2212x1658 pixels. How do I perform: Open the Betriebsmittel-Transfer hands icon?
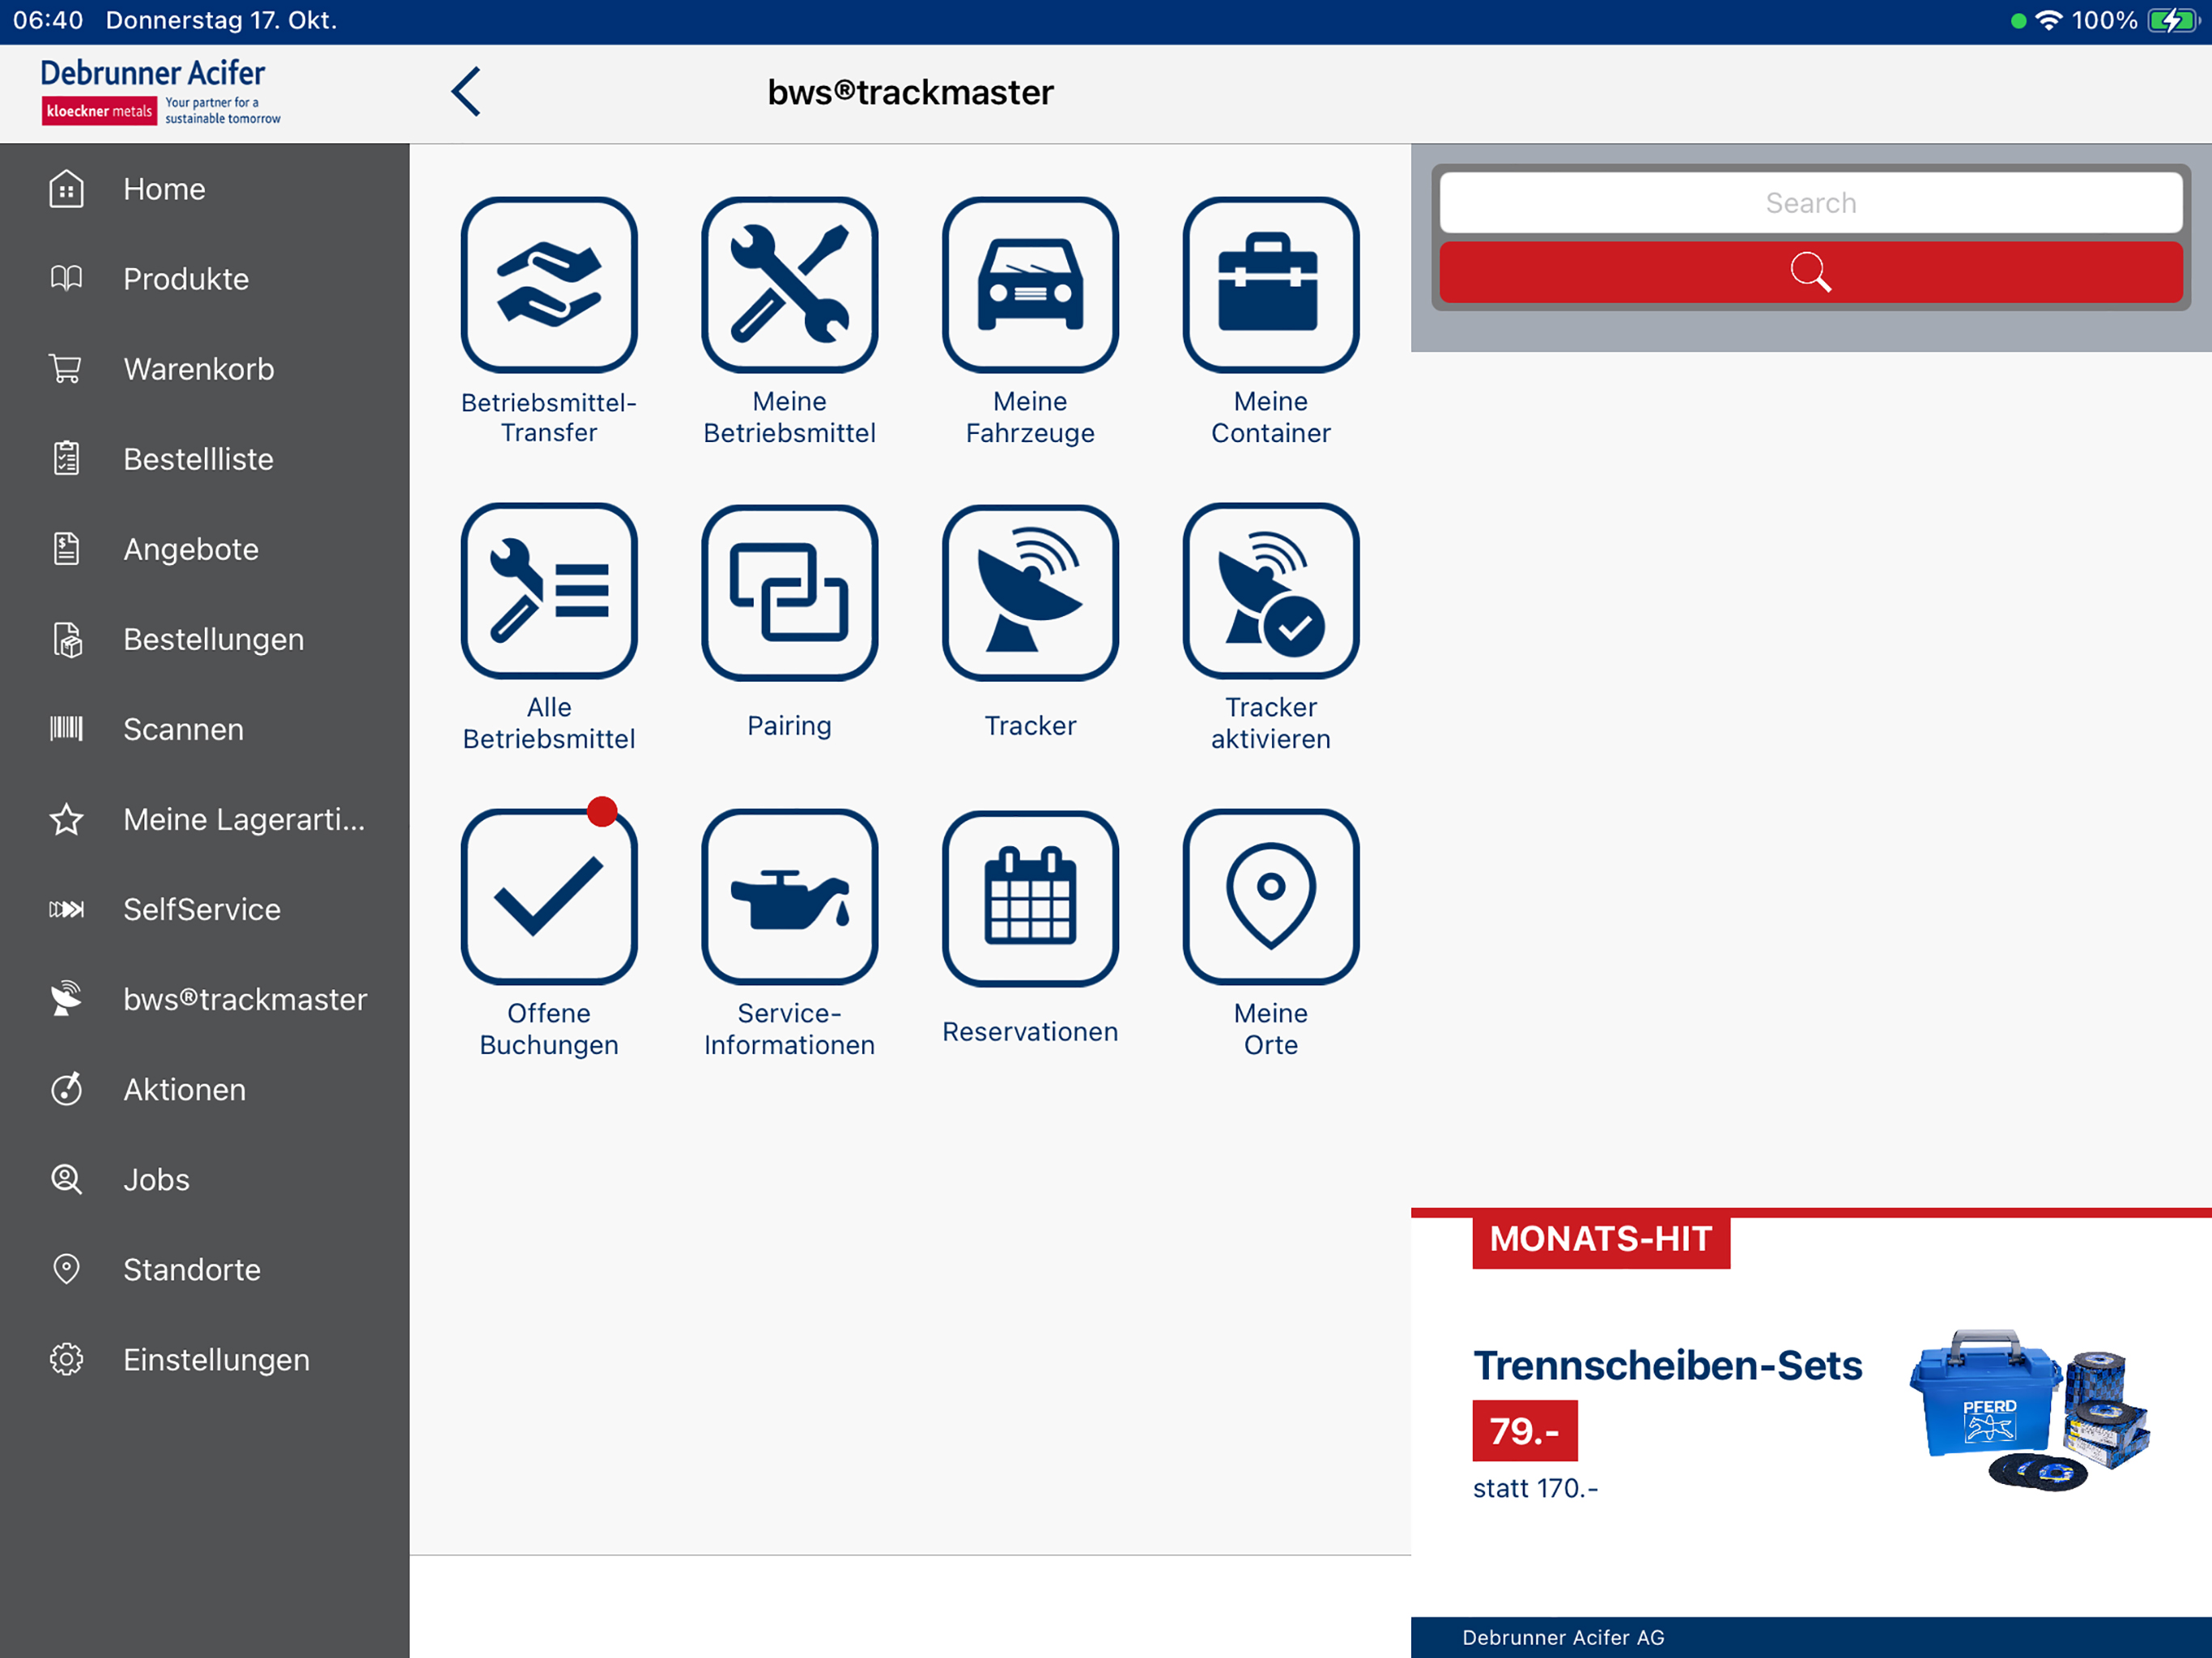[548, 285]
